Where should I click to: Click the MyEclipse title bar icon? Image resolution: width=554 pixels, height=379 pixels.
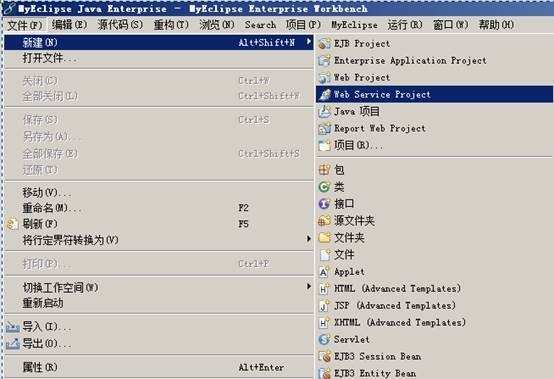9,8
